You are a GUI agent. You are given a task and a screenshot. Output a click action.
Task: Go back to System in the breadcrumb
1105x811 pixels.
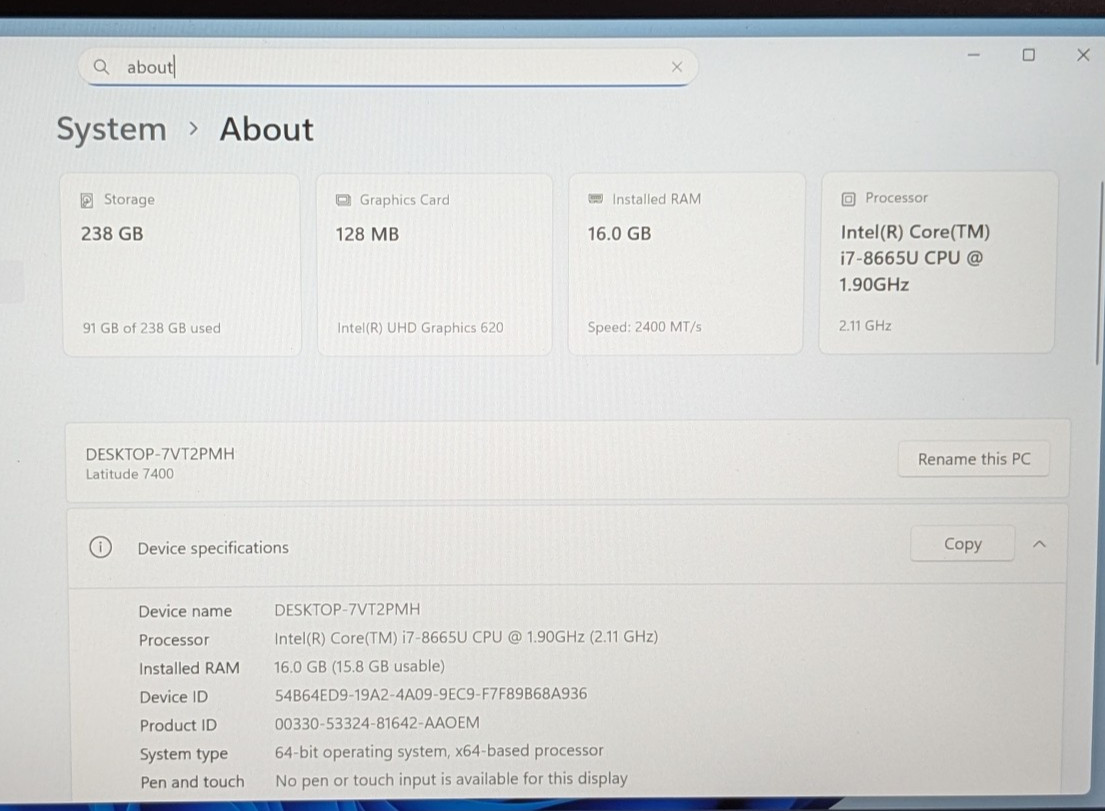pos(111,130)
